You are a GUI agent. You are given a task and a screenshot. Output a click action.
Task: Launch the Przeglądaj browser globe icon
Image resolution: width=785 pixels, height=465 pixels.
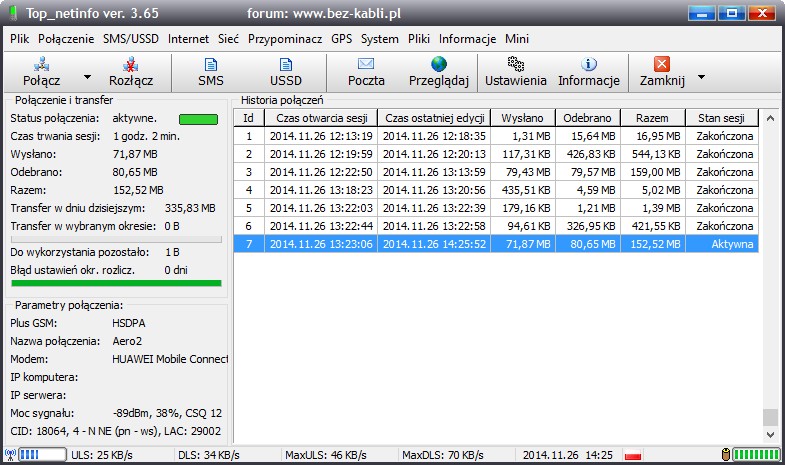[x=439, y=65]
